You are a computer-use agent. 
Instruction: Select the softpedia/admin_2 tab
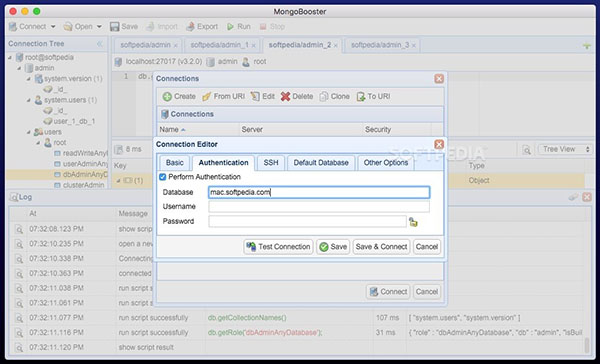300,45
